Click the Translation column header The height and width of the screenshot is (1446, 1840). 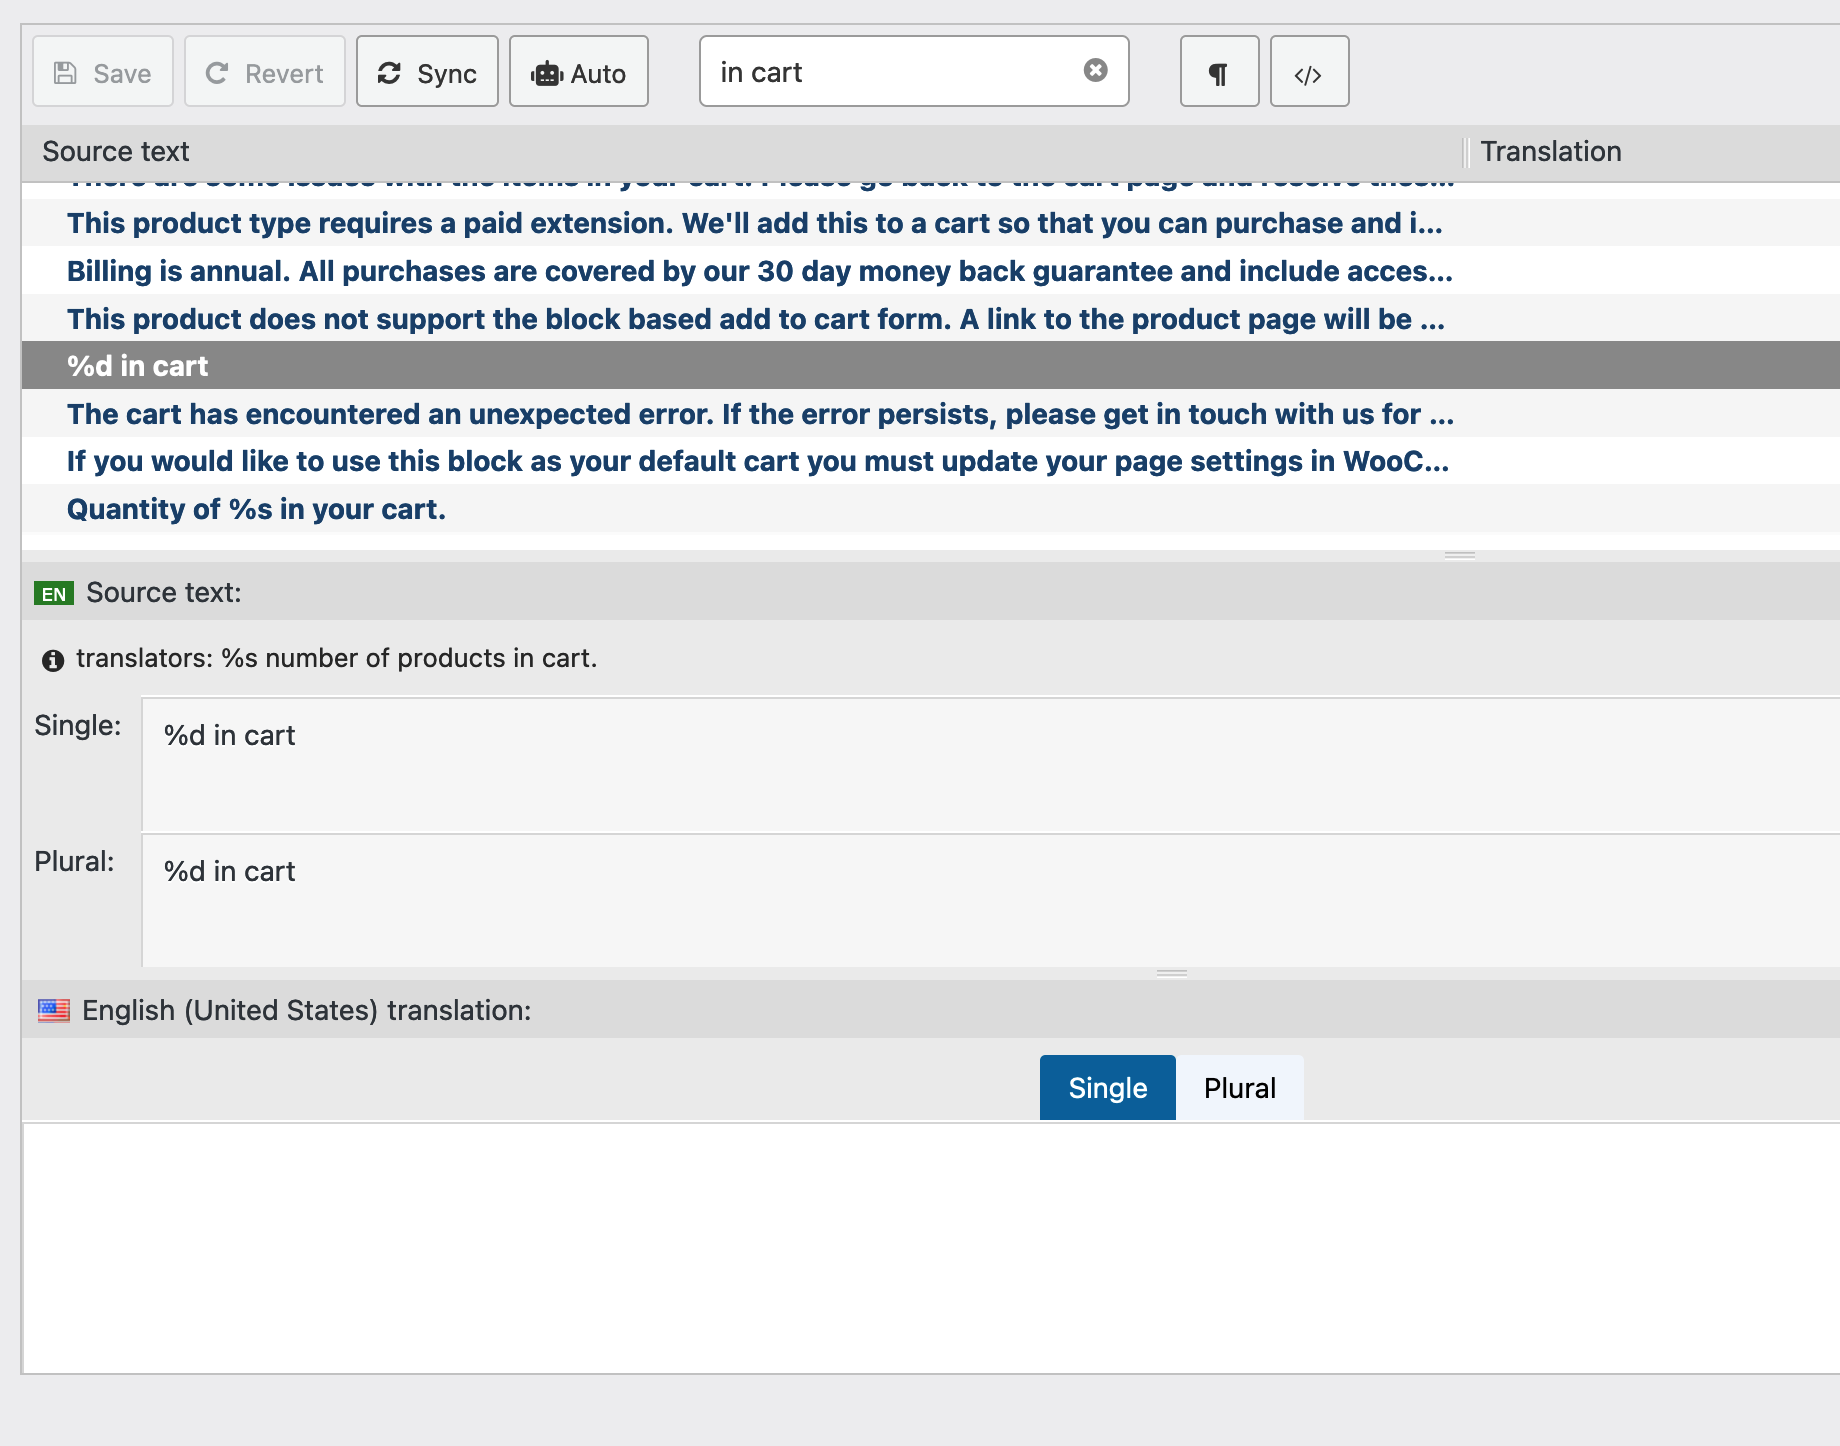pos(1551,151)
